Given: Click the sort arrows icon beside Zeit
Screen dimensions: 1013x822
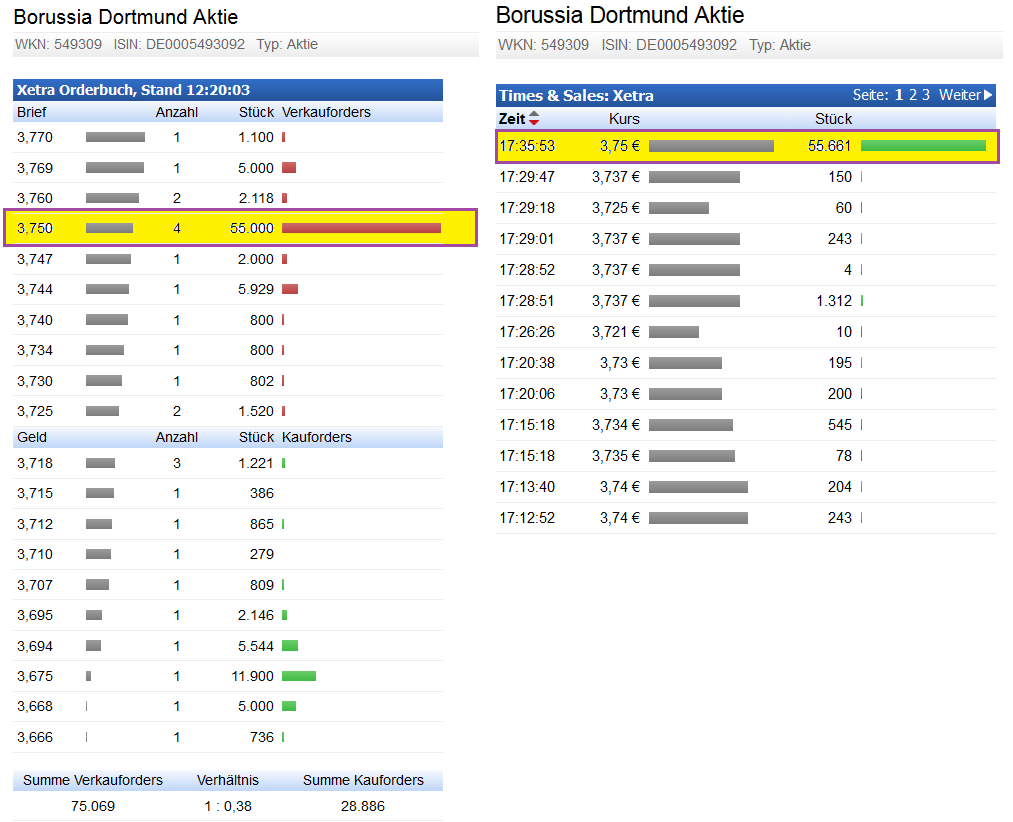Looking at the screenshot, I should pyautogui.click(x=534, y=118).
